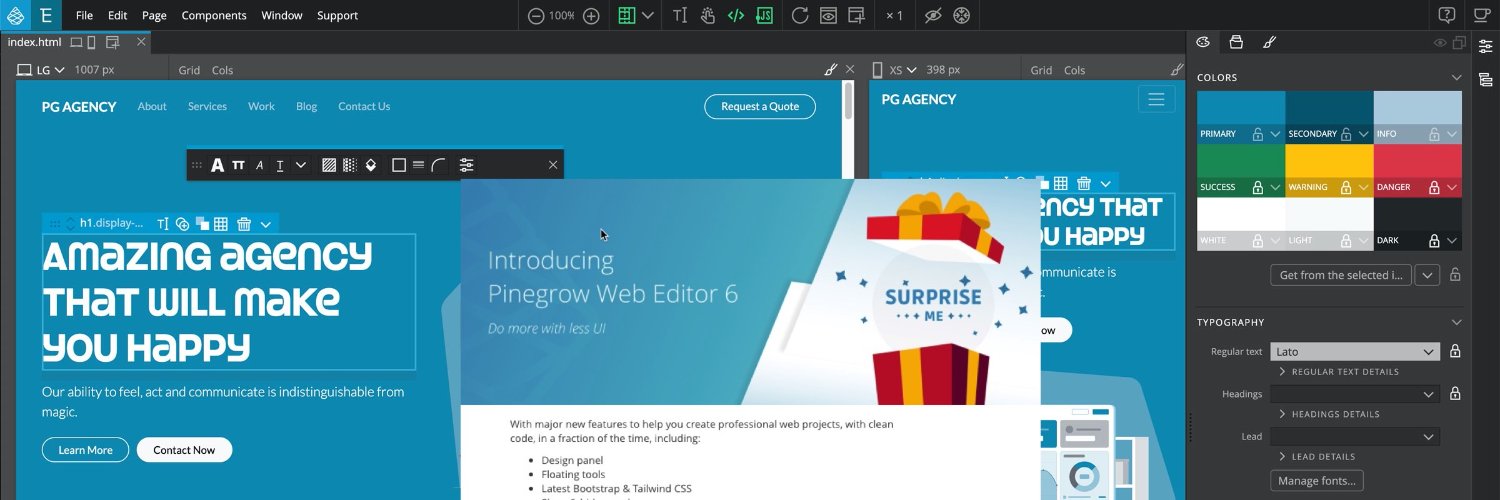
Task: Click the TT text size icon
Action: [238, 165]
